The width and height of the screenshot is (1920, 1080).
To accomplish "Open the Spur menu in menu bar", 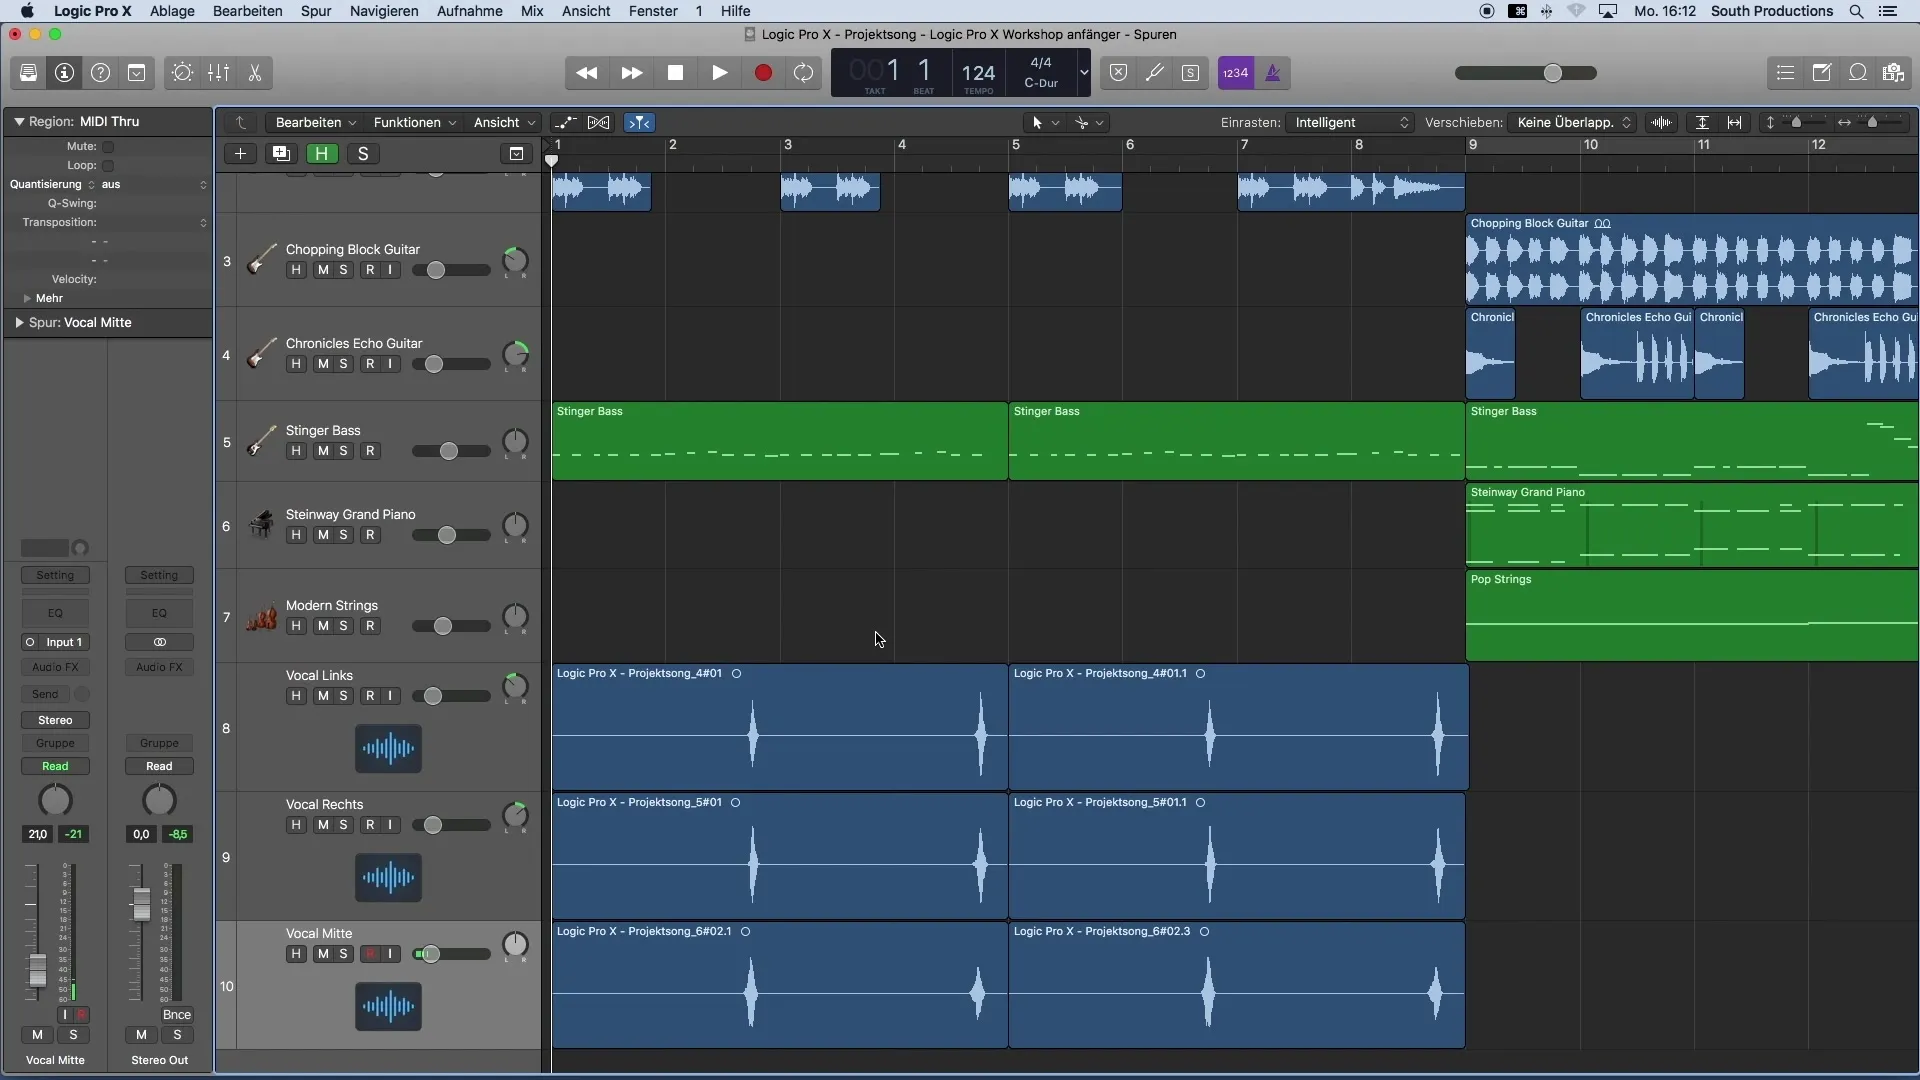I will 315,11.
